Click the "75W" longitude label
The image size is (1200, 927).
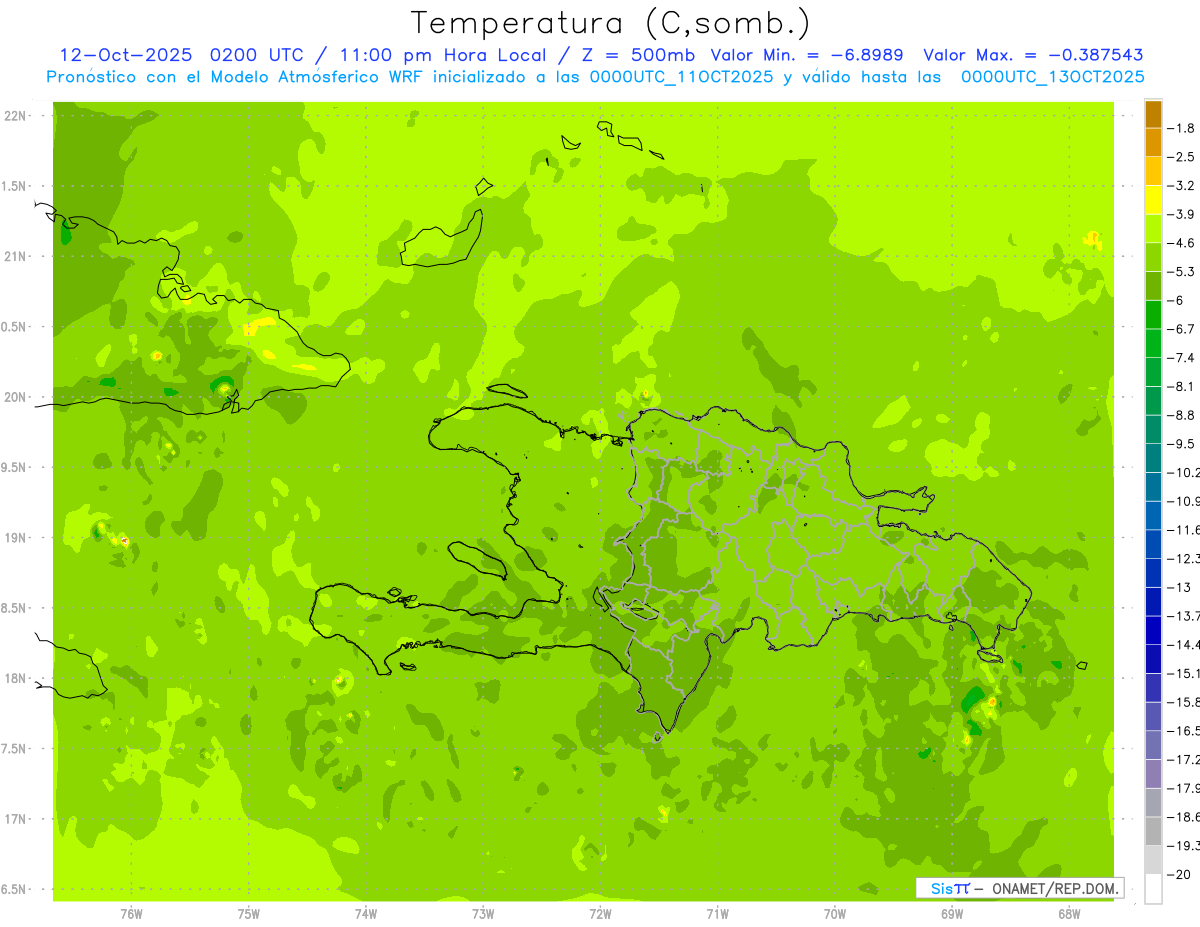(x=249, y=913)
